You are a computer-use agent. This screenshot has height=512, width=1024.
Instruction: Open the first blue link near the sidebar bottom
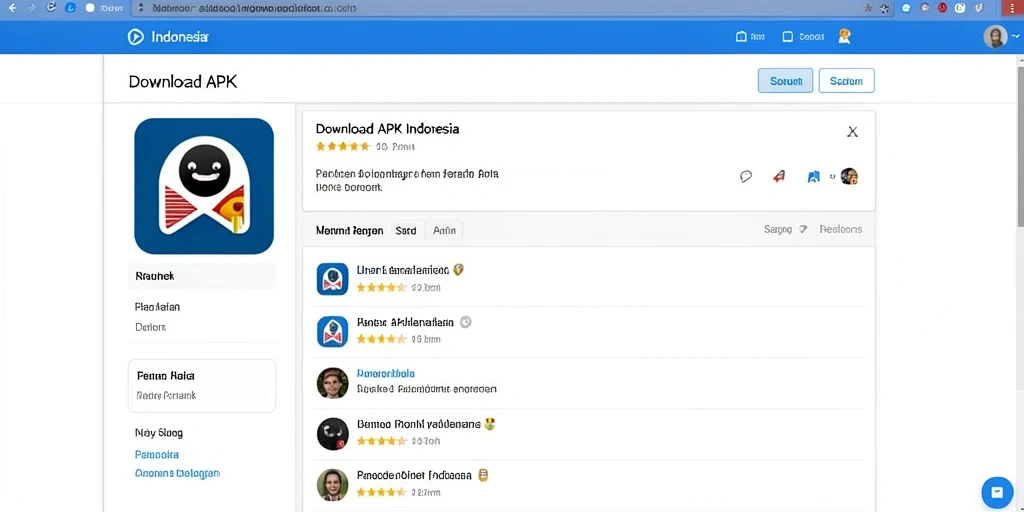[157, 455]
